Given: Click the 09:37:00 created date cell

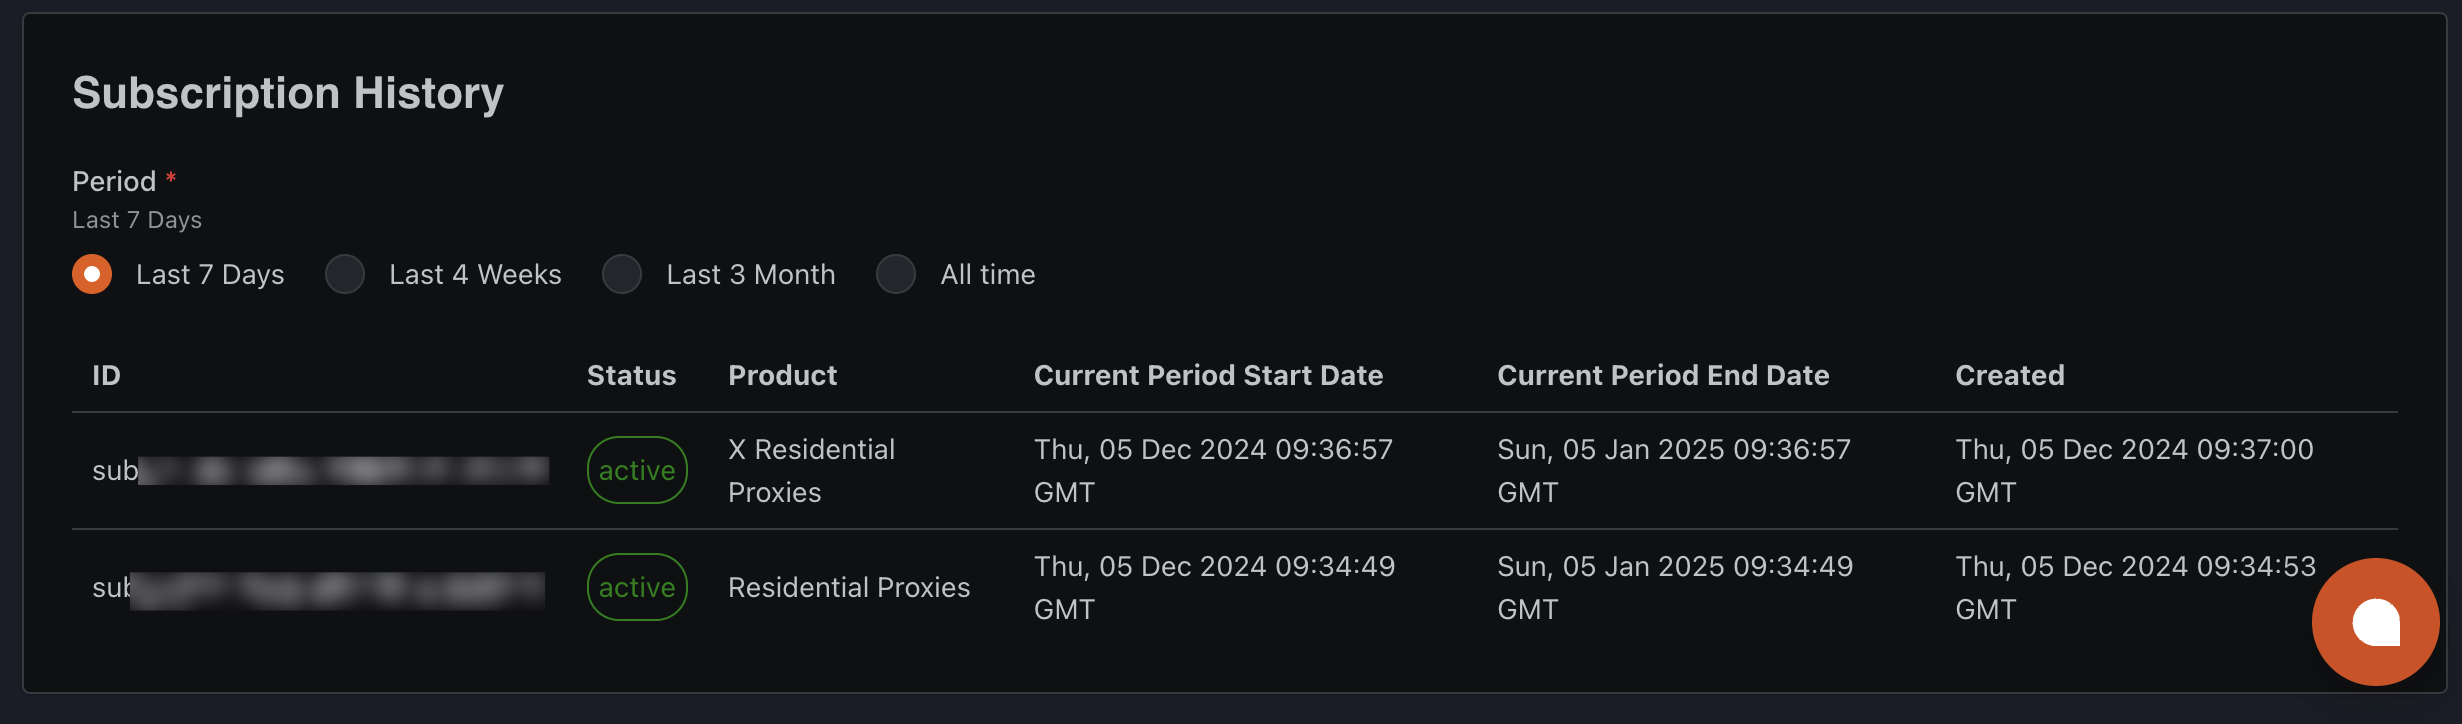Looking at the screenshot, I should pos(2134,470).
